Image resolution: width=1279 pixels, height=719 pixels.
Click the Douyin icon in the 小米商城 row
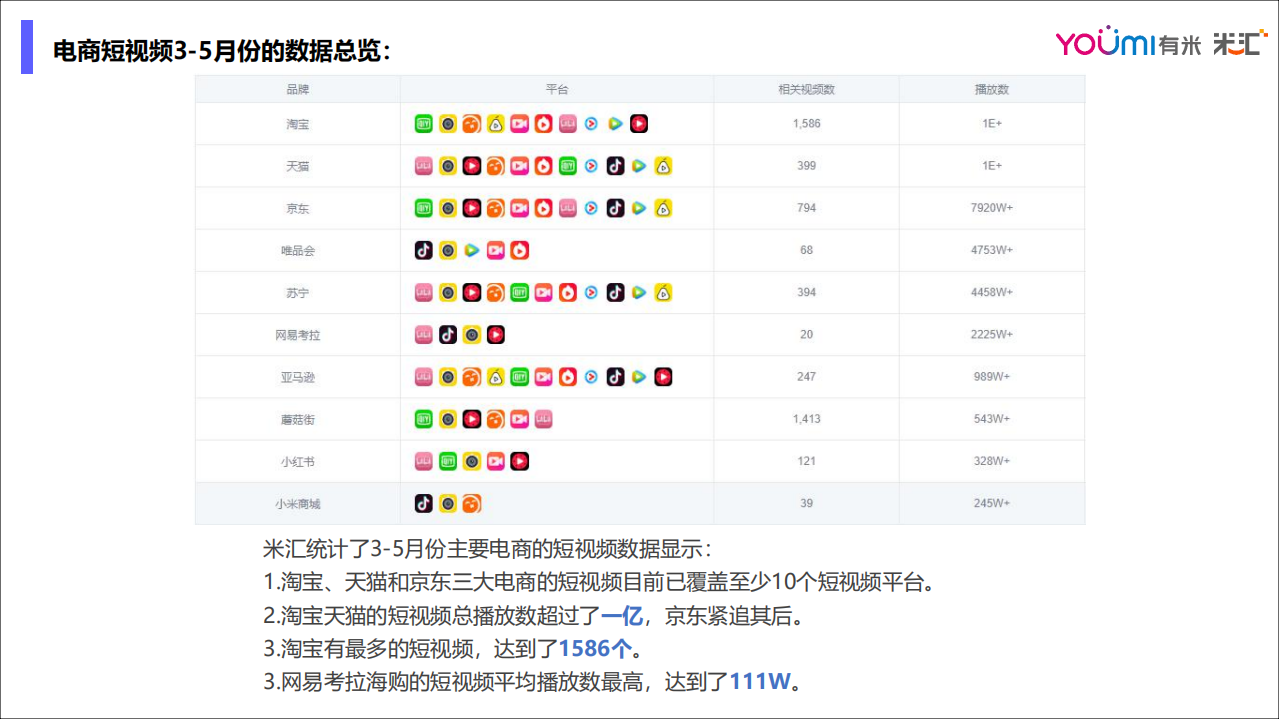pyautogui.click(x=422, y=502)
